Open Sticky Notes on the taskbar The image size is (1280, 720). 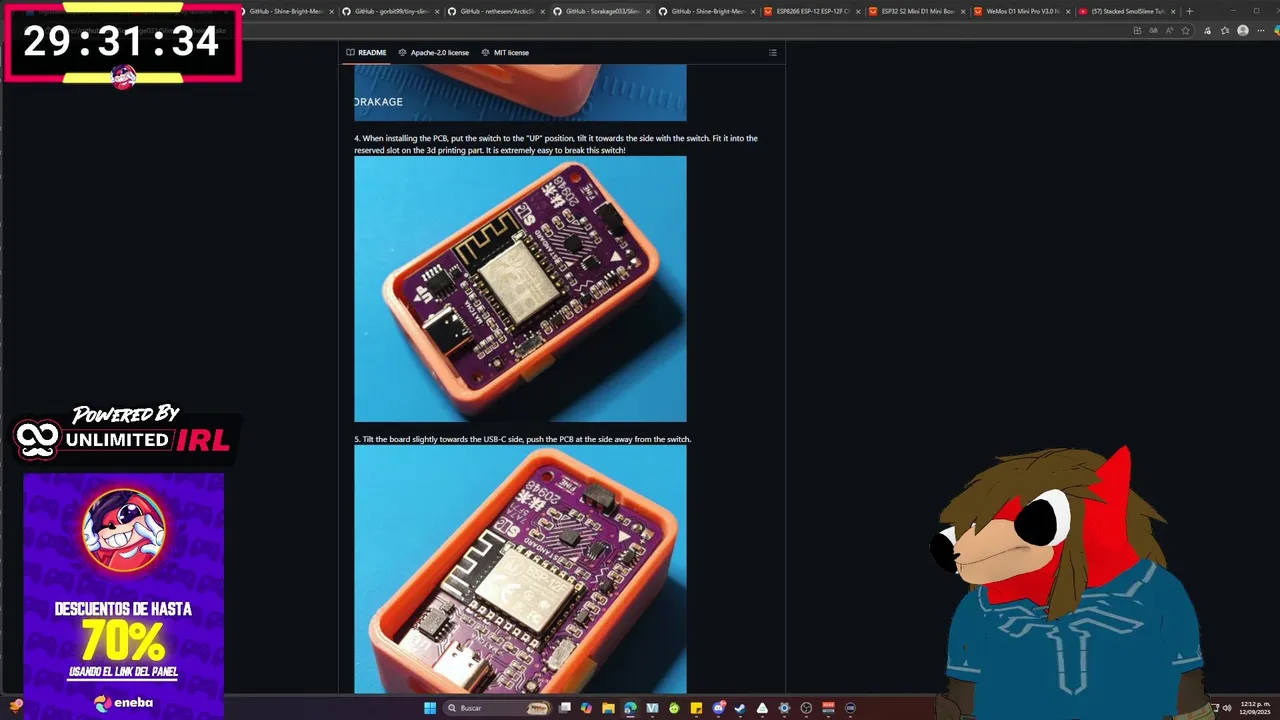[x=696, y=708]
